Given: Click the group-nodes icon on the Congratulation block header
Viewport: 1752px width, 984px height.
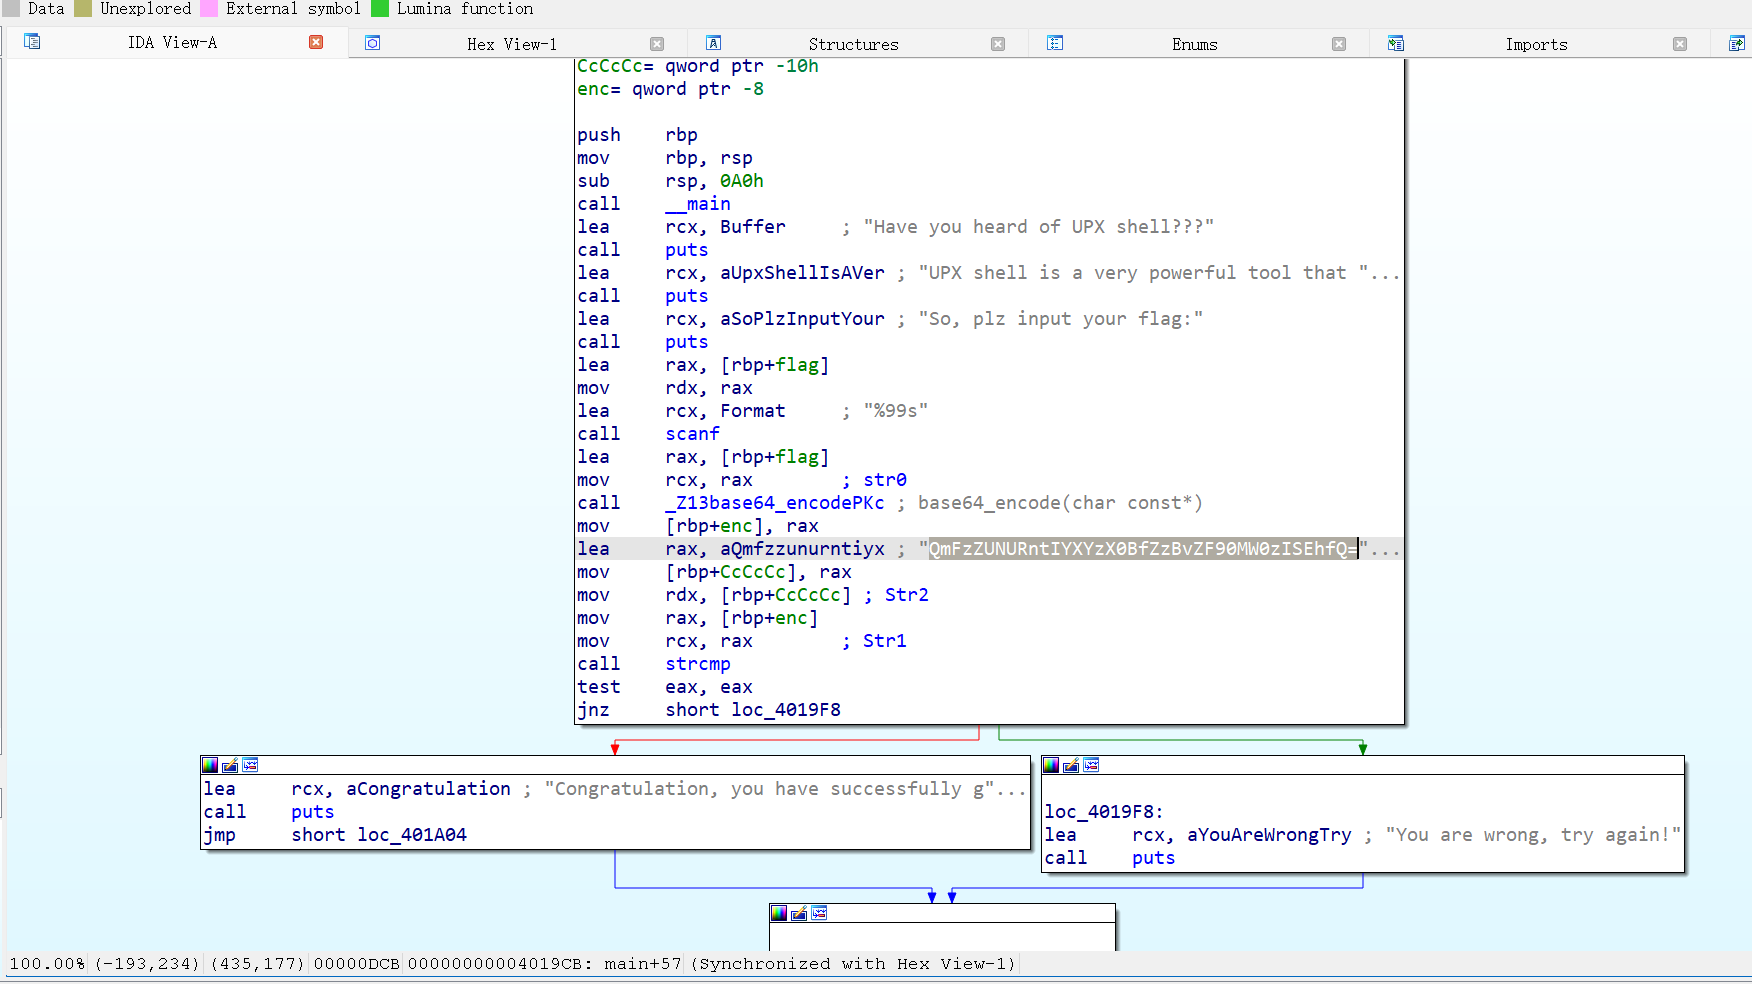Looking at the screenshot, I should [249, 765].
